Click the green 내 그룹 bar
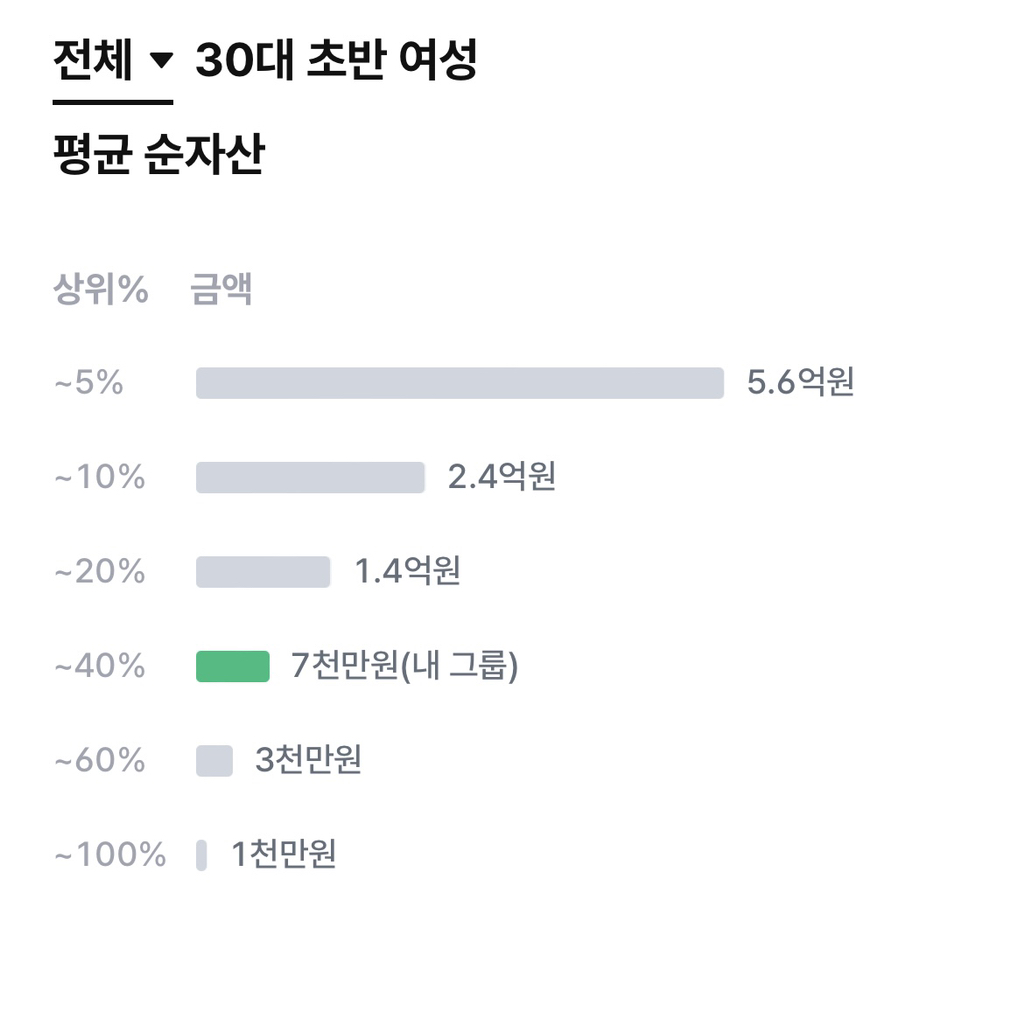This screenshot has width=1024, height=1018. tap(233, 666)
